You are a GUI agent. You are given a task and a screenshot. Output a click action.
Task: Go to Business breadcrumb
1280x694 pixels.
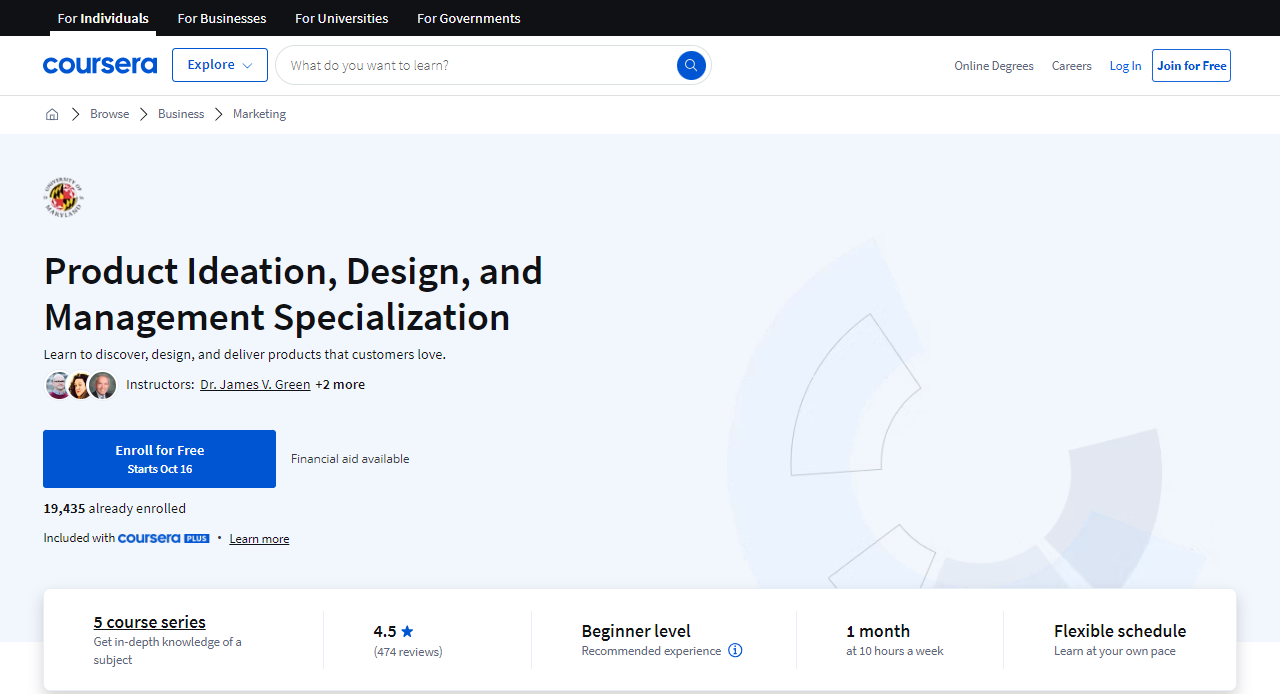pyautogui.click(x=181, y=114)
